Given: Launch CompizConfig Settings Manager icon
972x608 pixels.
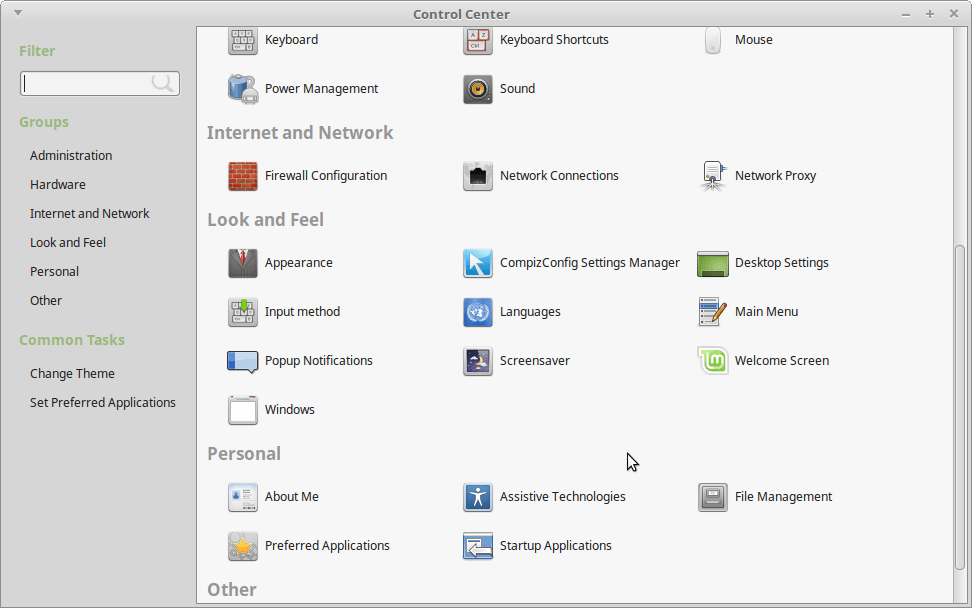Looking at the screenshot, I should (477, 263).
